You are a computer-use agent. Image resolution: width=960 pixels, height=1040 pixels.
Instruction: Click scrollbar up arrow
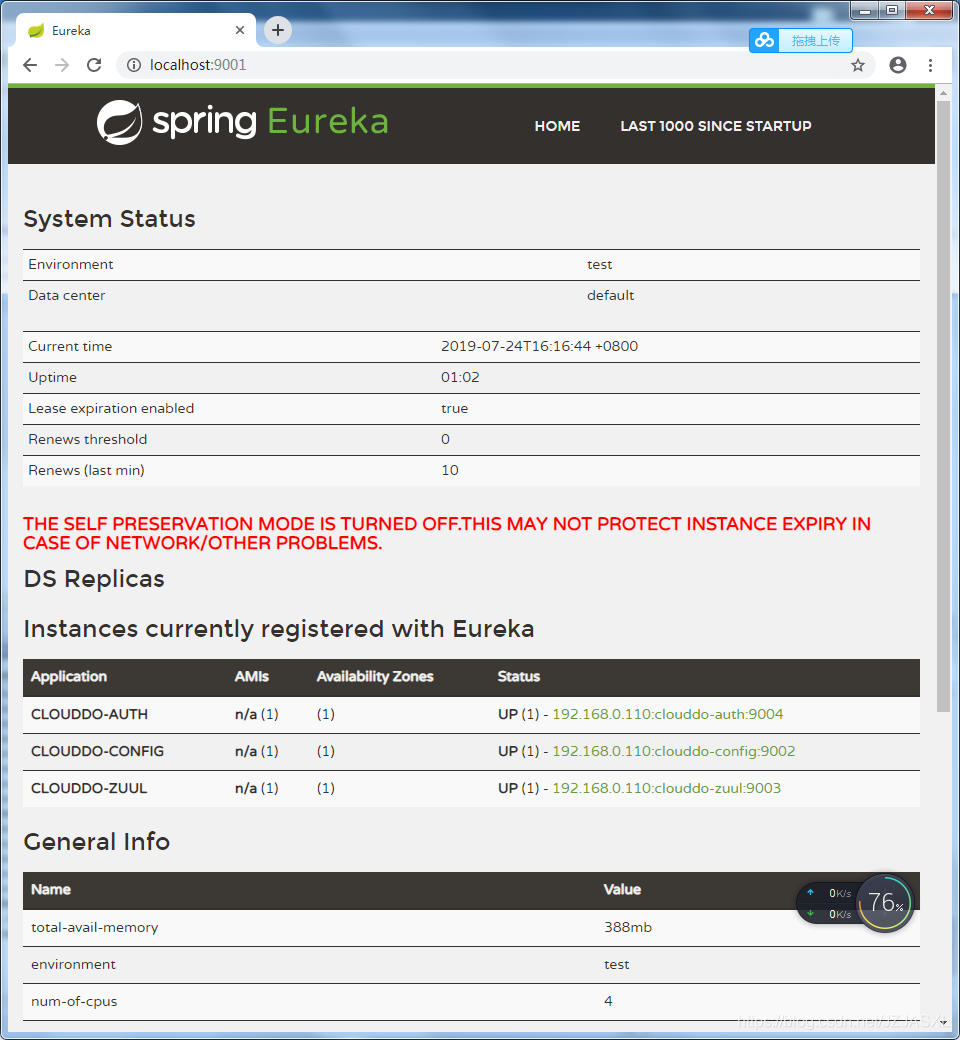tap(943, 94)
